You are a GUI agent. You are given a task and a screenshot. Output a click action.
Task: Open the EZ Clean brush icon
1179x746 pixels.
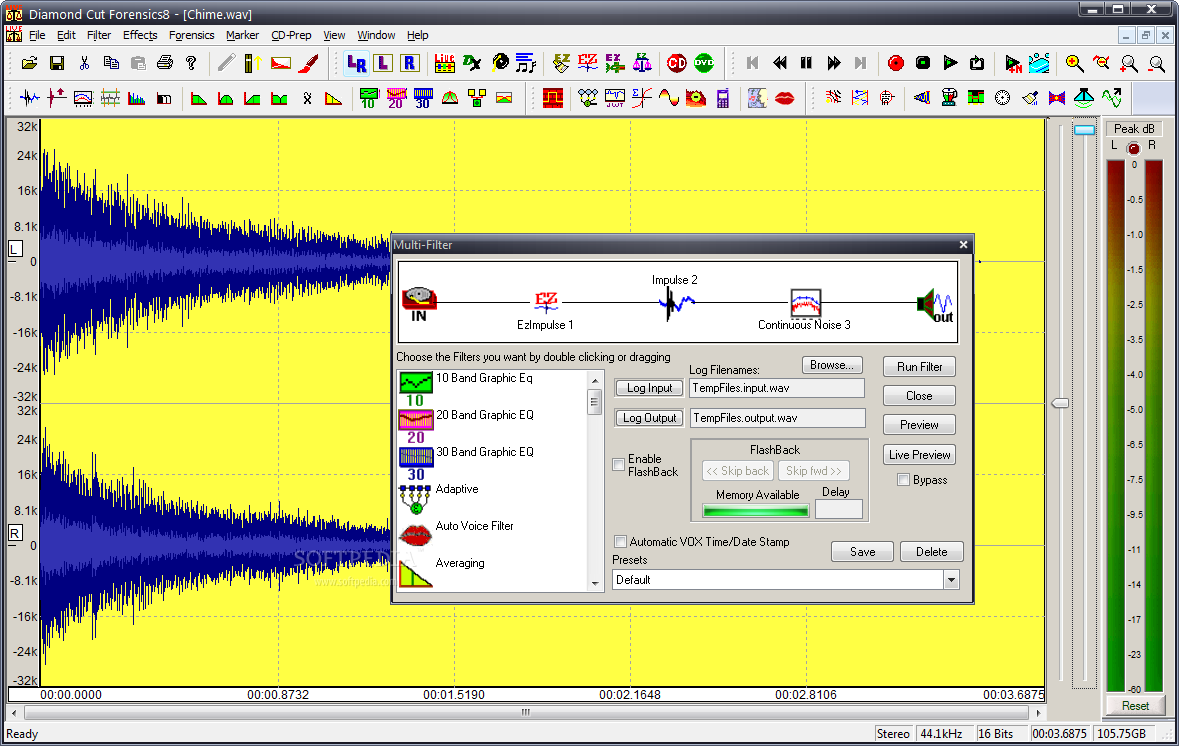click(x=561, y=63)
